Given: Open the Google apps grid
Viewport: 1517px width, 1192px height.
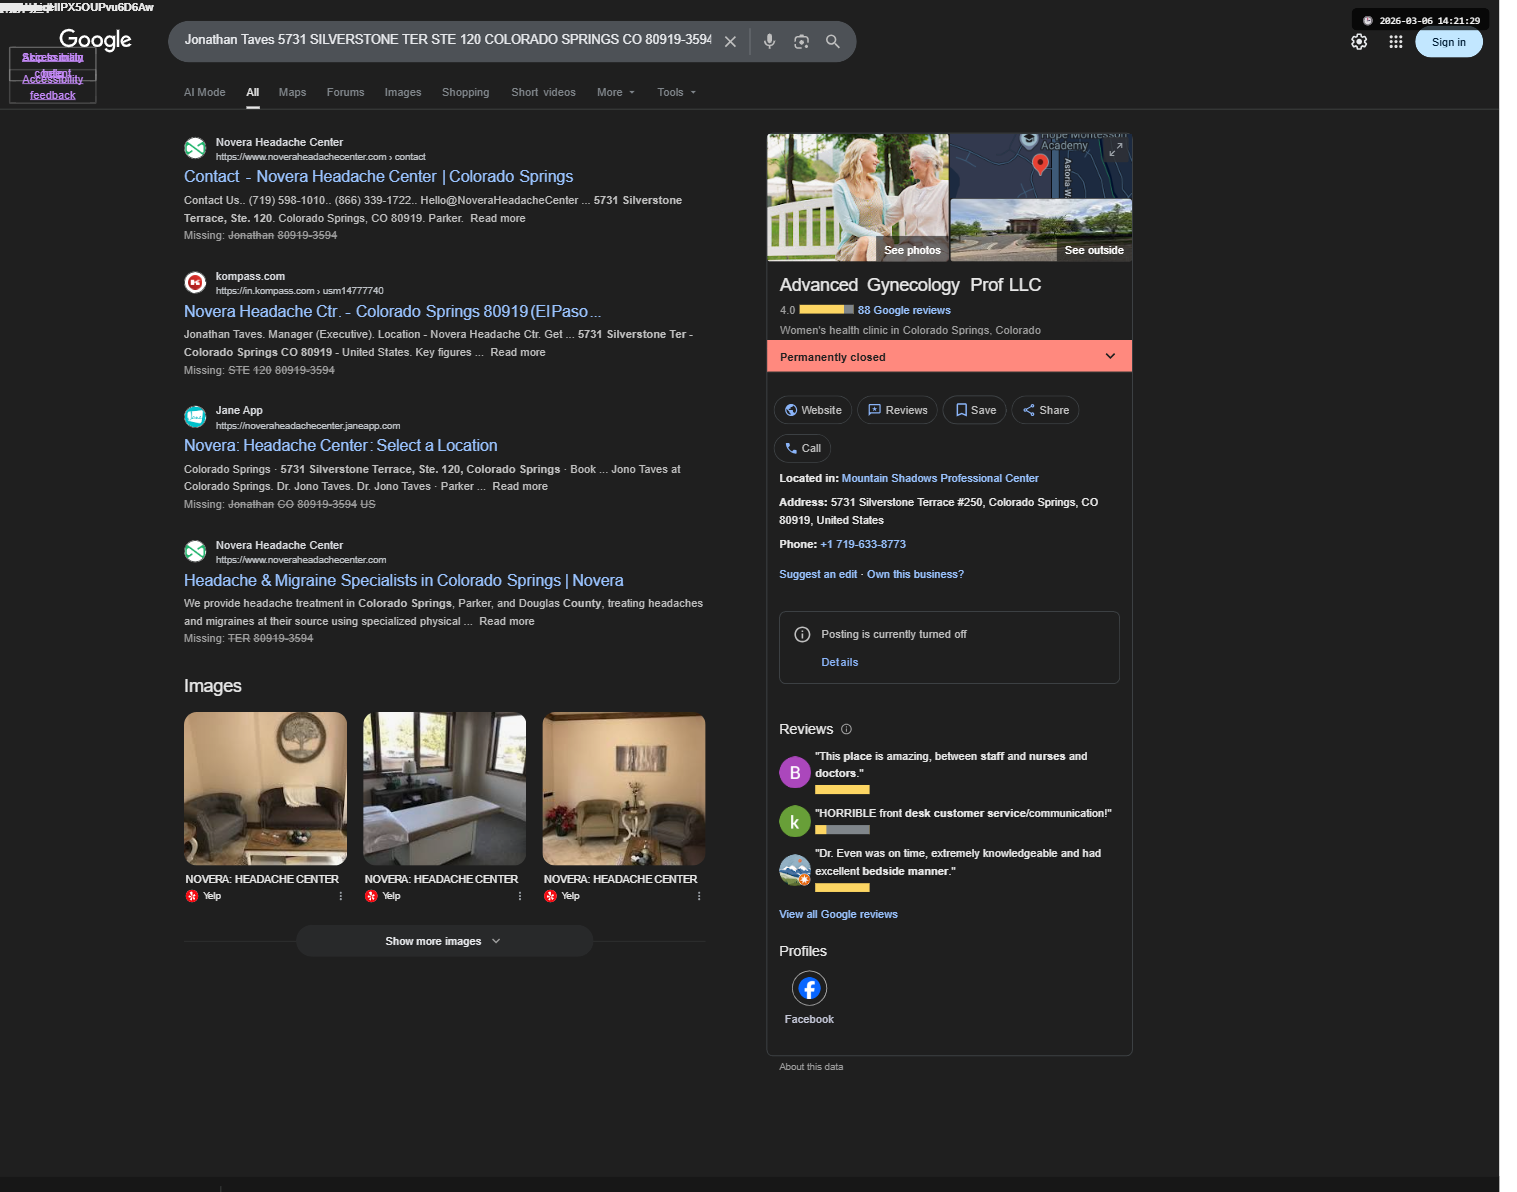Looking at the screenshot, I should pyautogui.click(x=1396, y=42).
